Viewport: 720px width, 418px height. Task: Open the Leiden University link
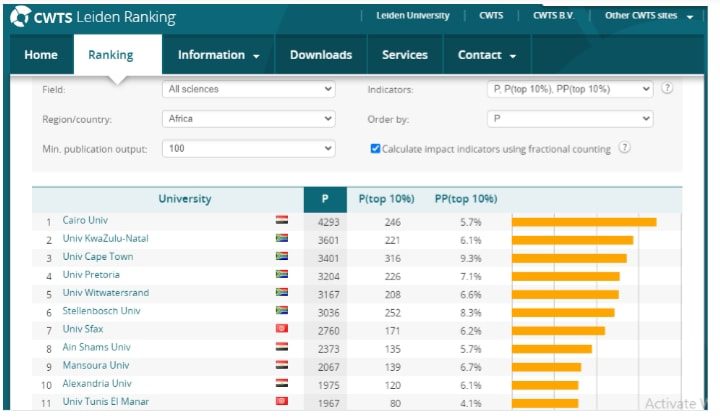pos(413,16)
